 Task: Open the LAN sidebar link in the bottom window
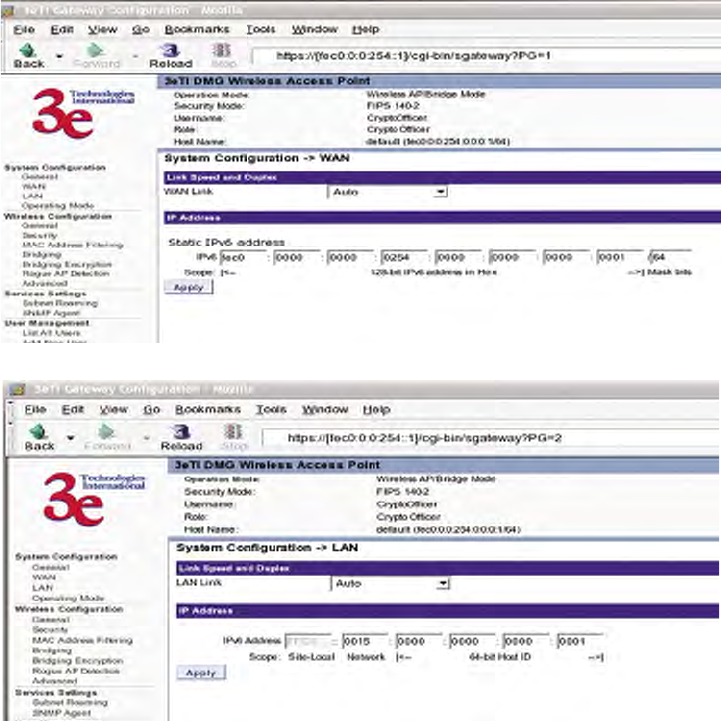click(43, 588)
